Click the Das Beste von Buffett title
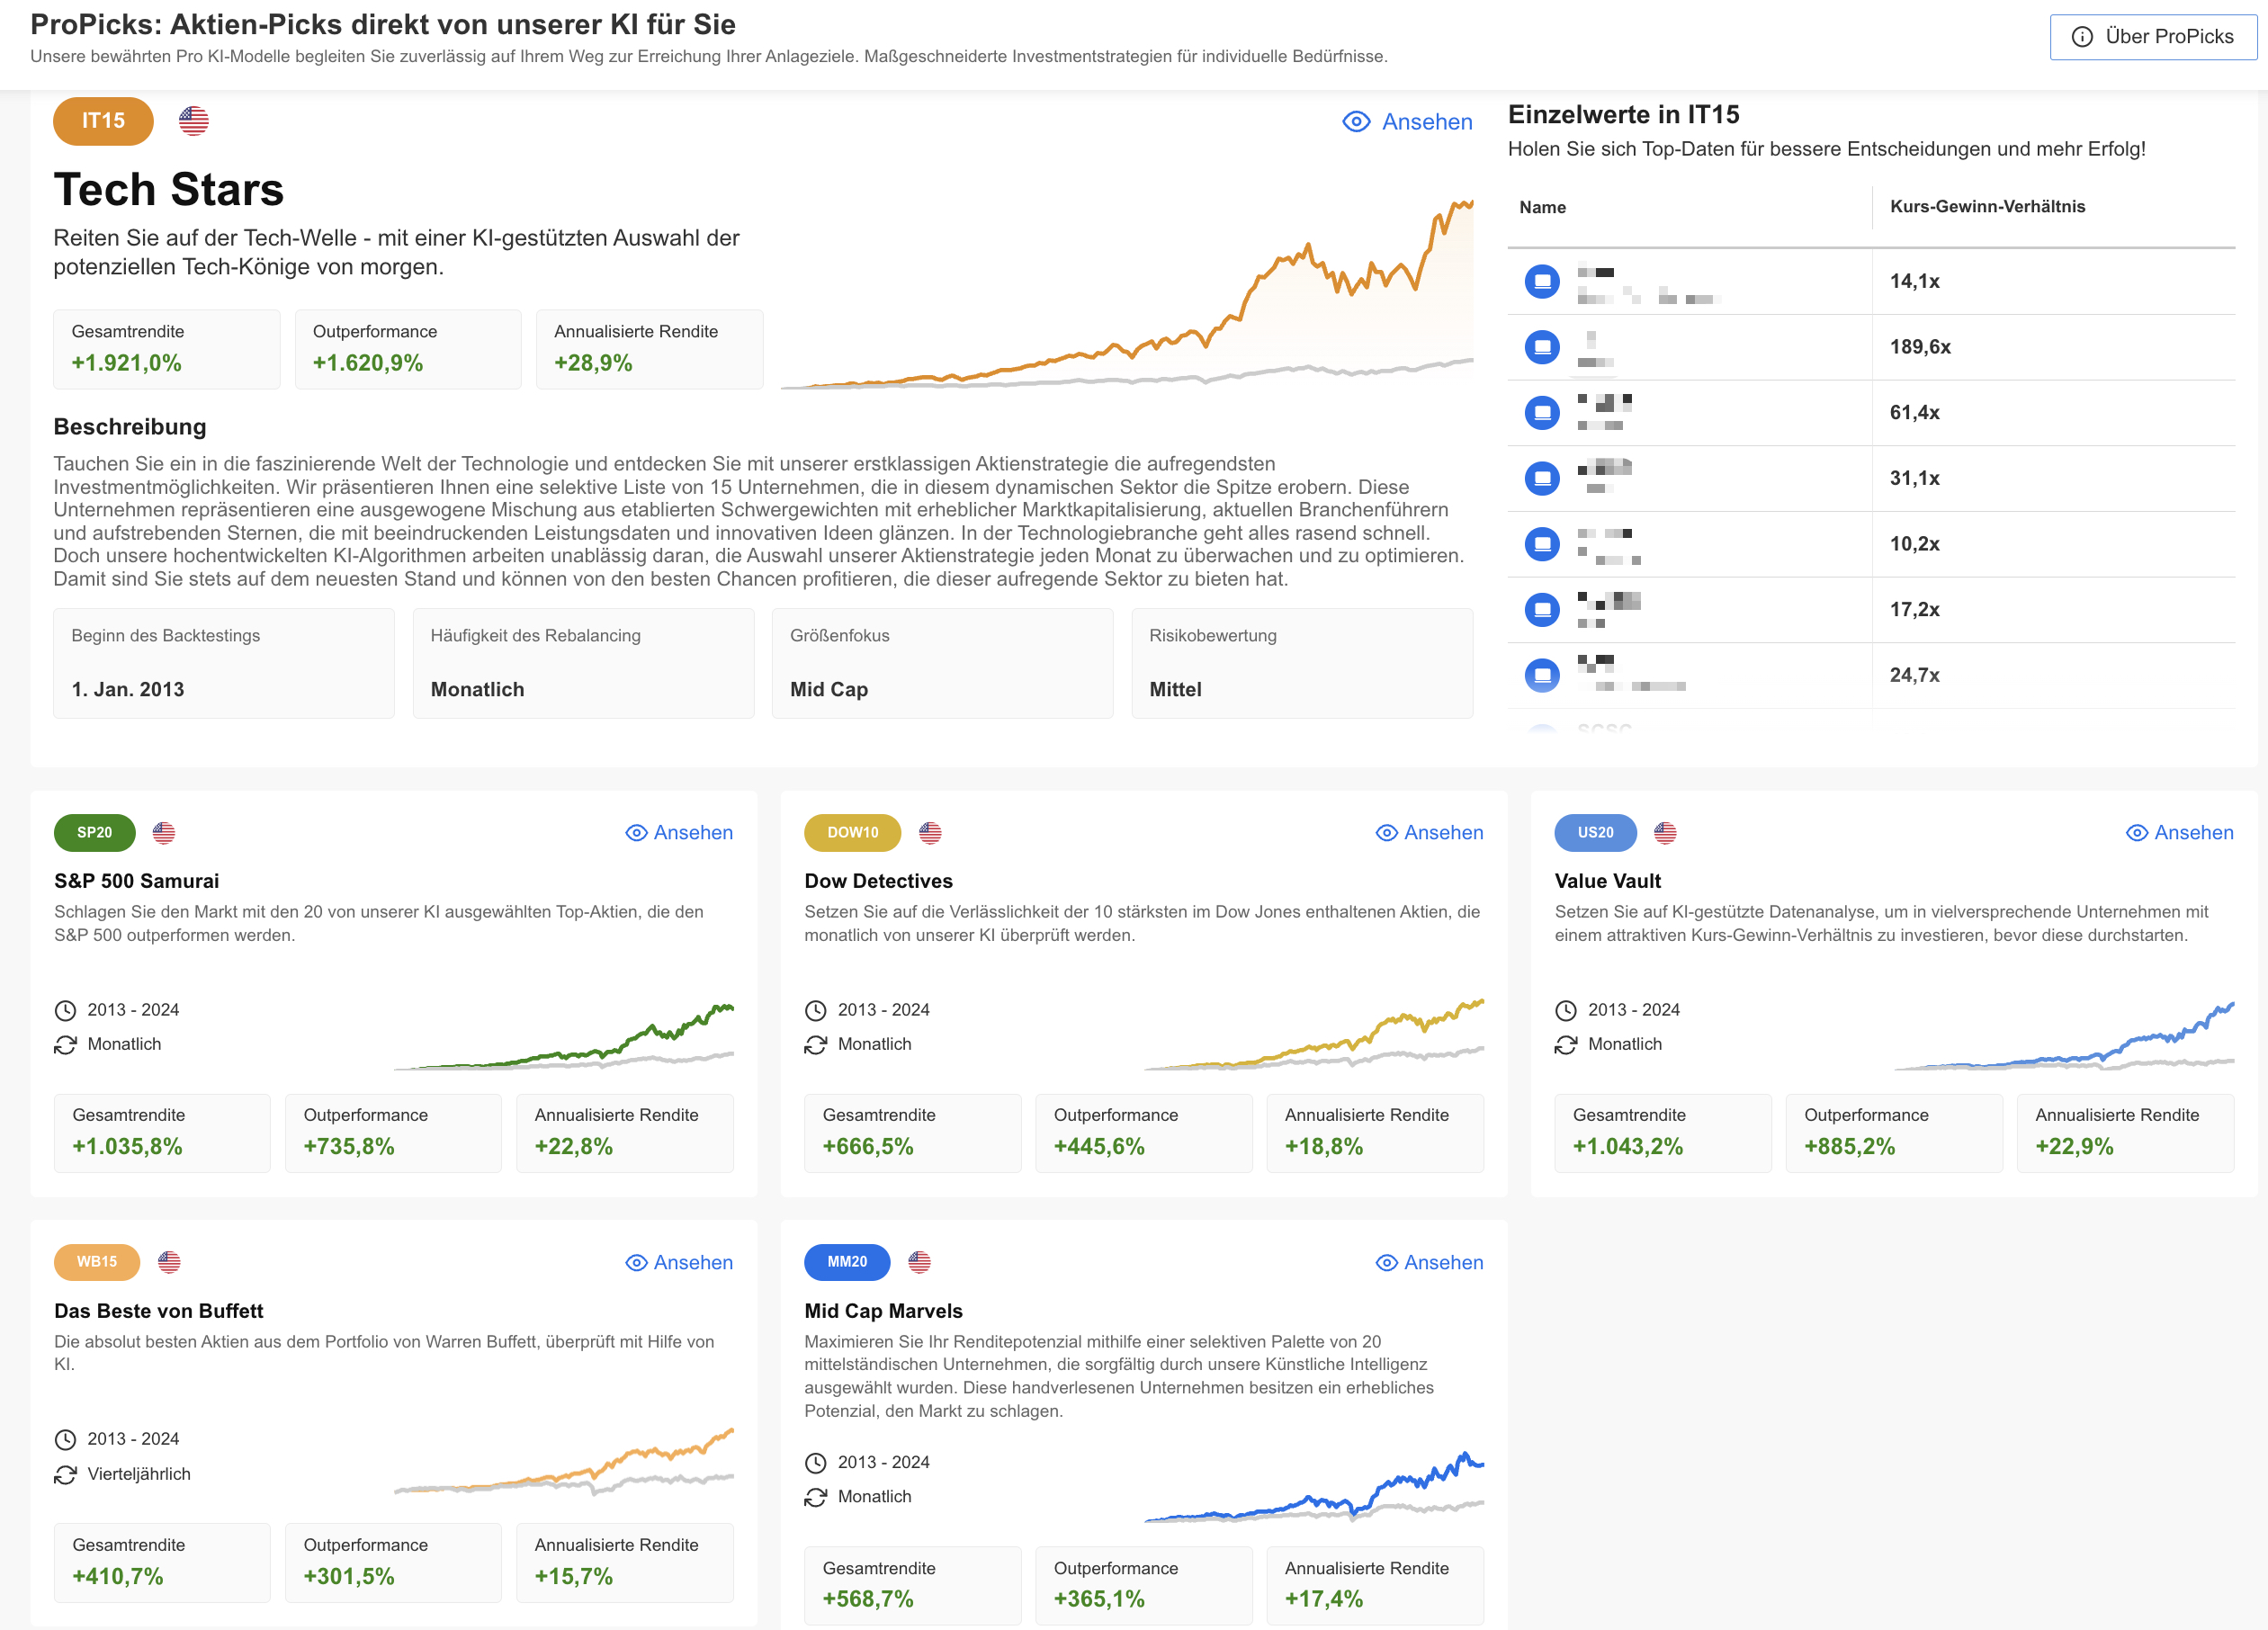The image size is (2268, 1630). 158,1311
